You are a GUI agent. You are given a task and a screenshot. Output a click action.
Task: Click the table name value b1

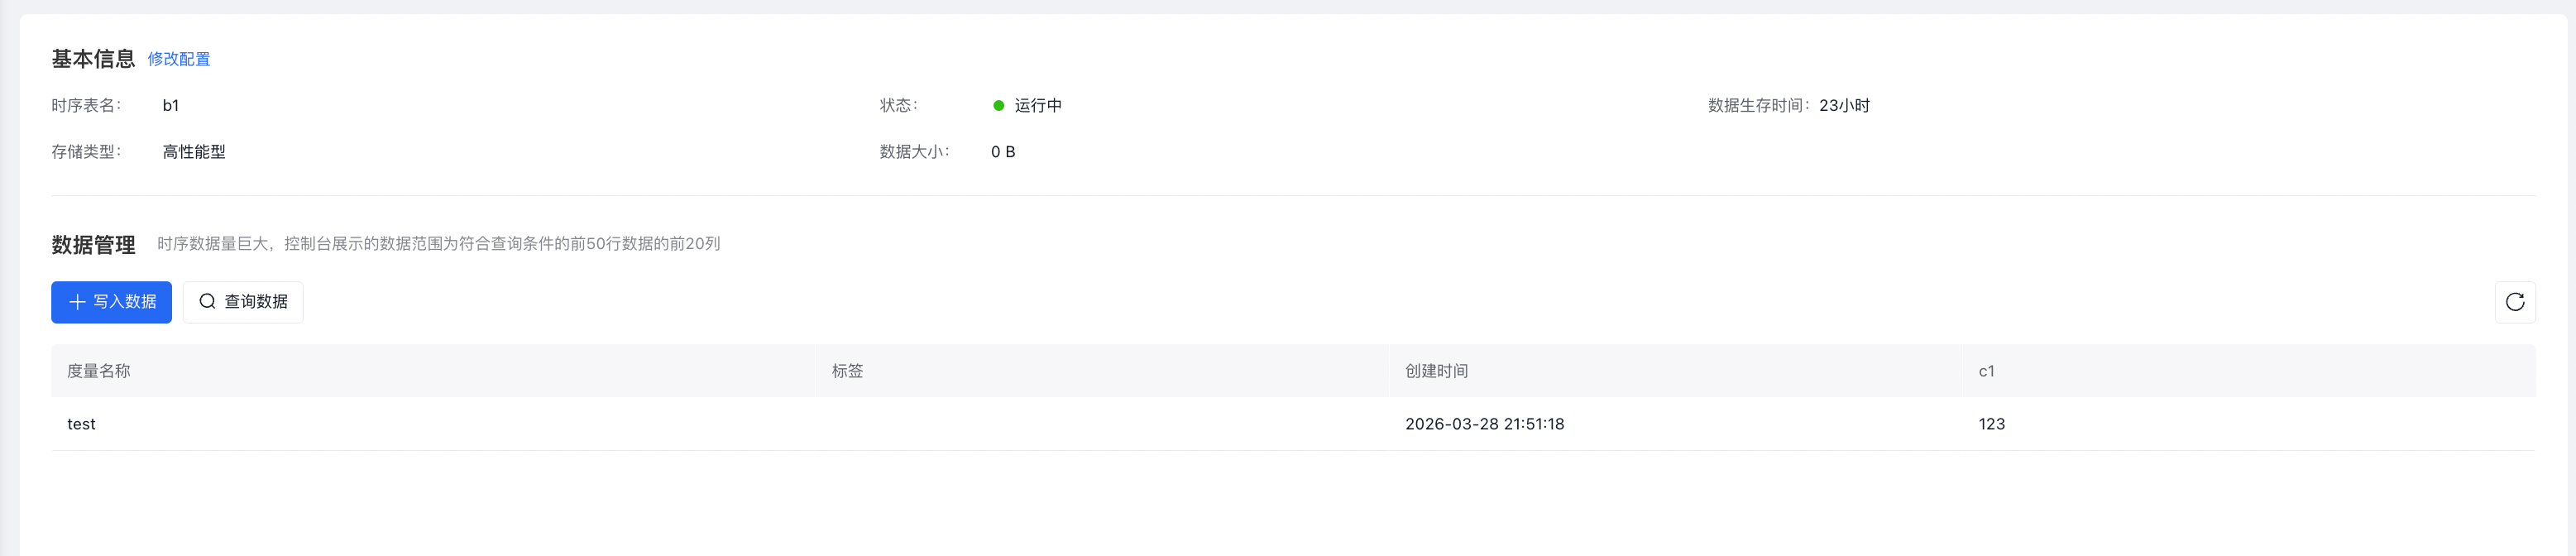171,106
